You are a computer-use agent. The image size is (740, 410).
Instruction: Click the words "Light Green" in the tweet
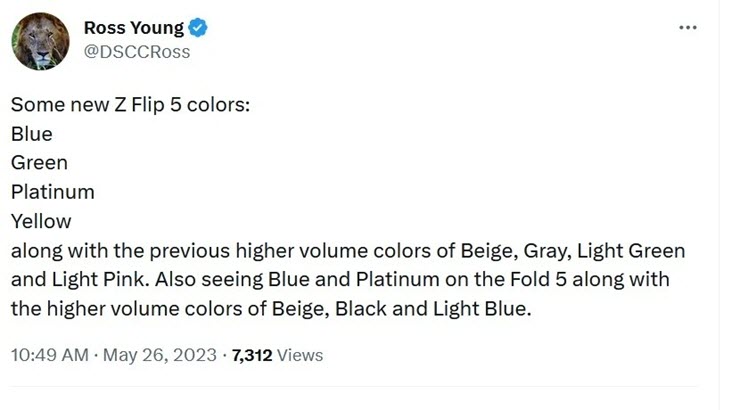[x=630, y=250]
